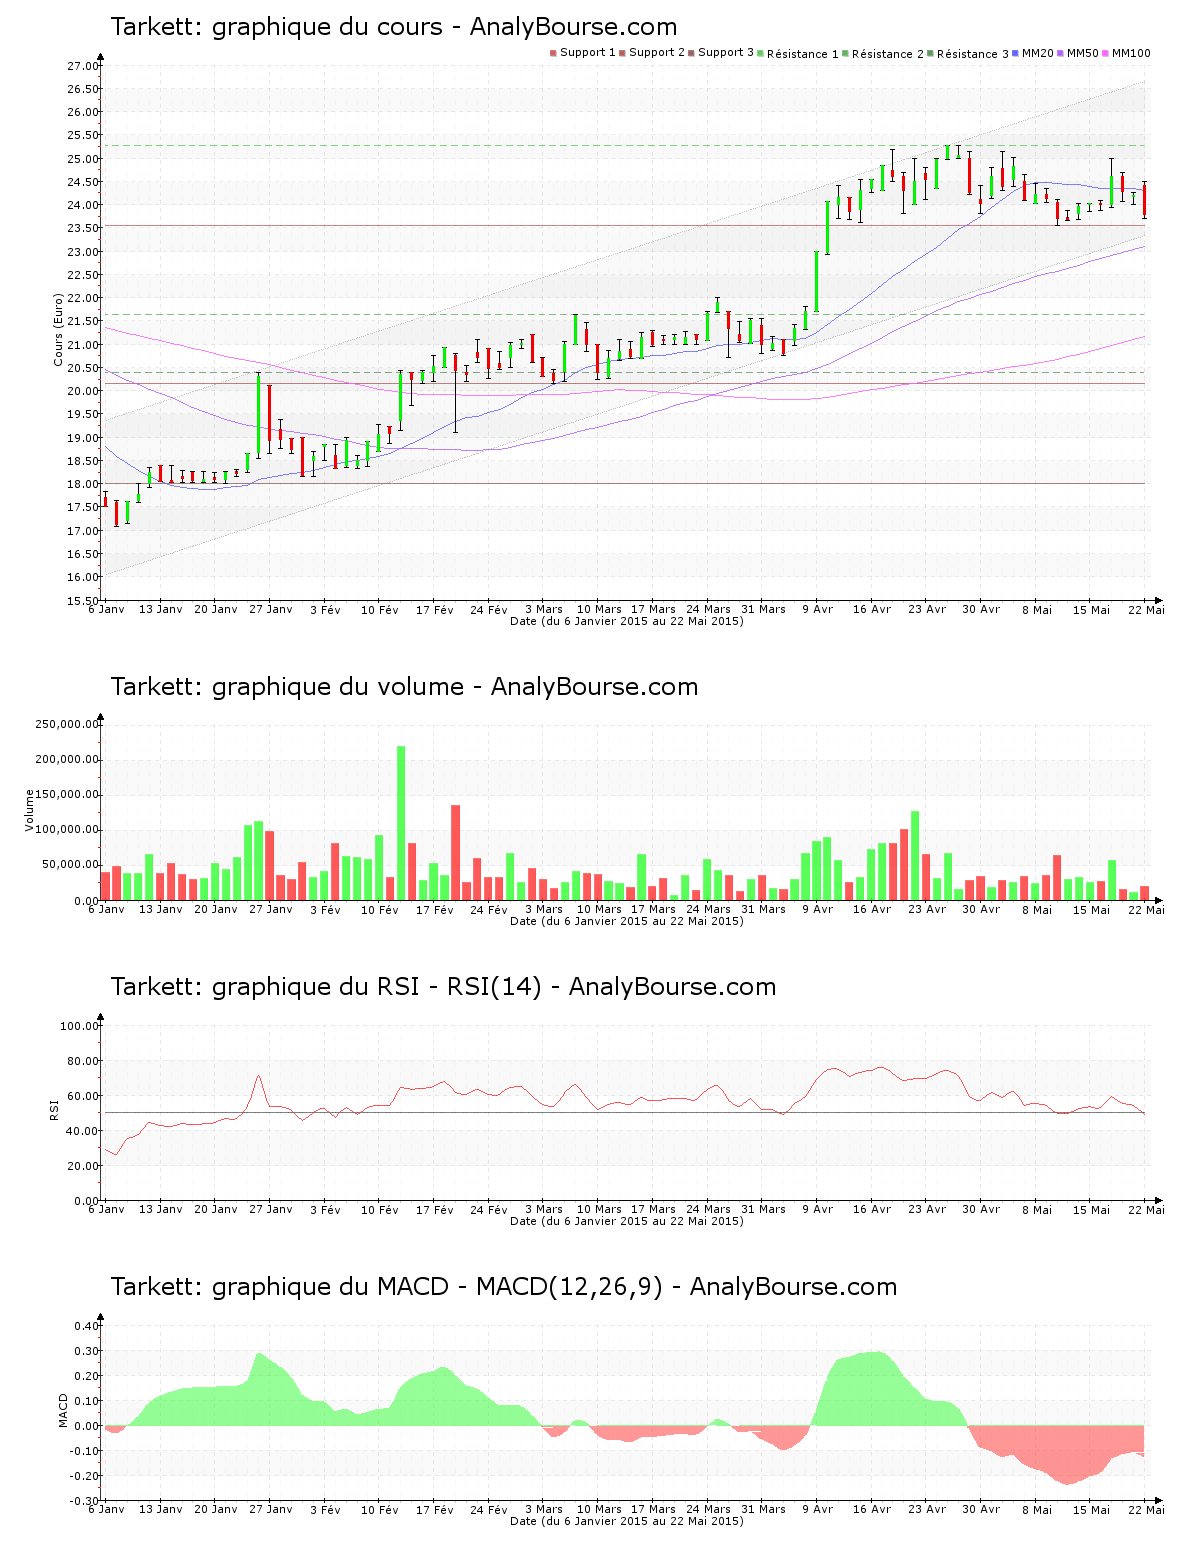The height and width of the screenshot is (1550, 1200).
Task: Click the 80.00 value on RSI axis
Action: click(83, 1061)
